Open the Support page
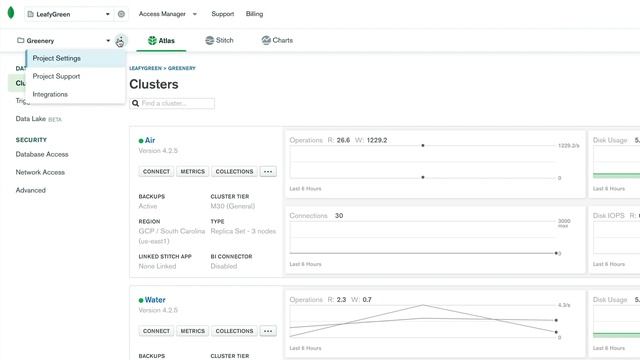 pyautogui.click(x=222, y=14)
